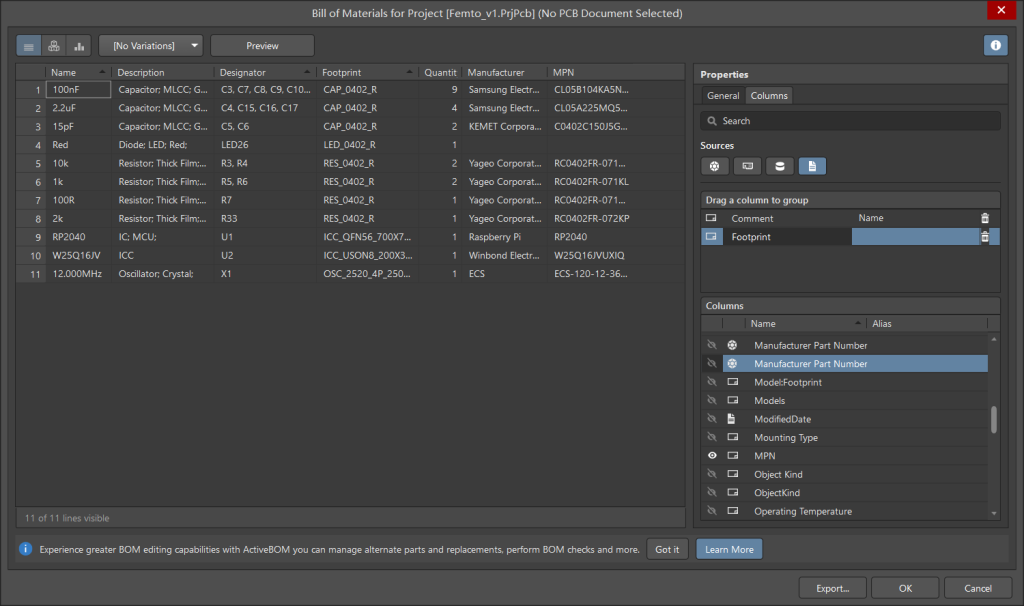Show the highlighted Manufacturer Part Number column
The width and height of the screenshot is (1024, 606).
click(712, 364)
